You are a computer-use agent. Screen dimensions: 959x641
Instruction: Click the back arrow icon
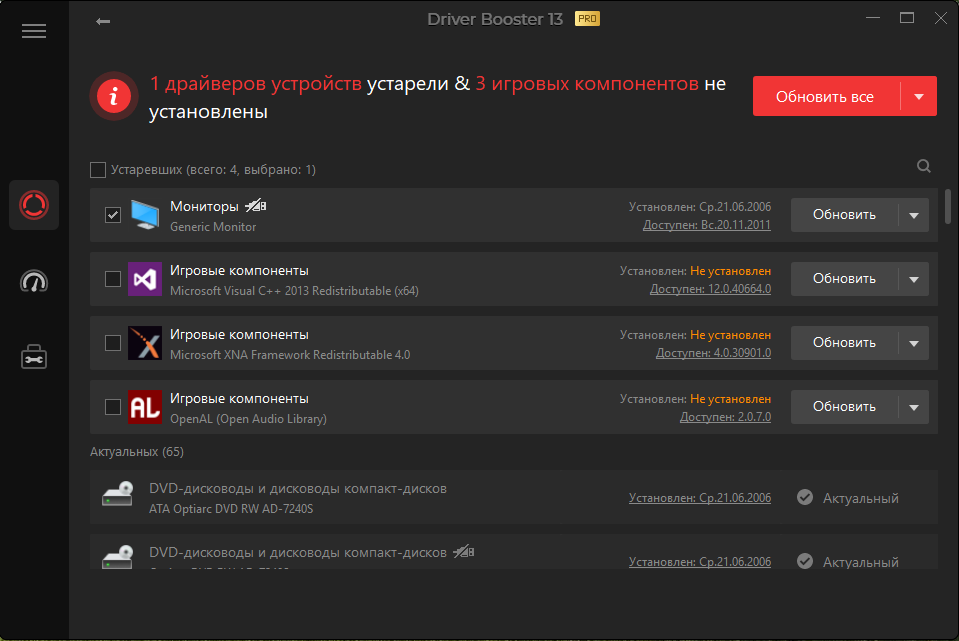point(103,21)
